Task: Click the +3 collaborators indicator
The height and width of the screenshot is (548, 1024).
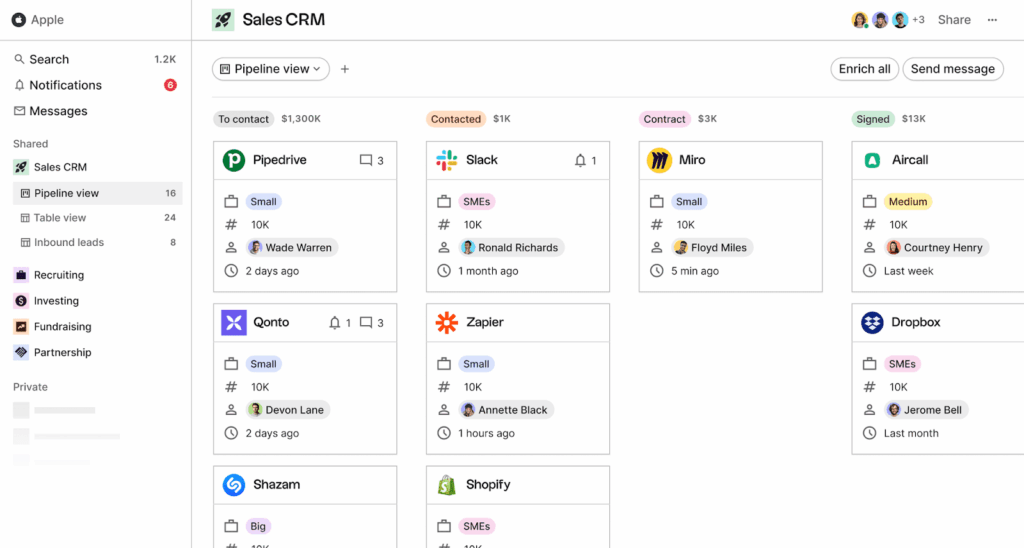Action: tap(918, 20)
